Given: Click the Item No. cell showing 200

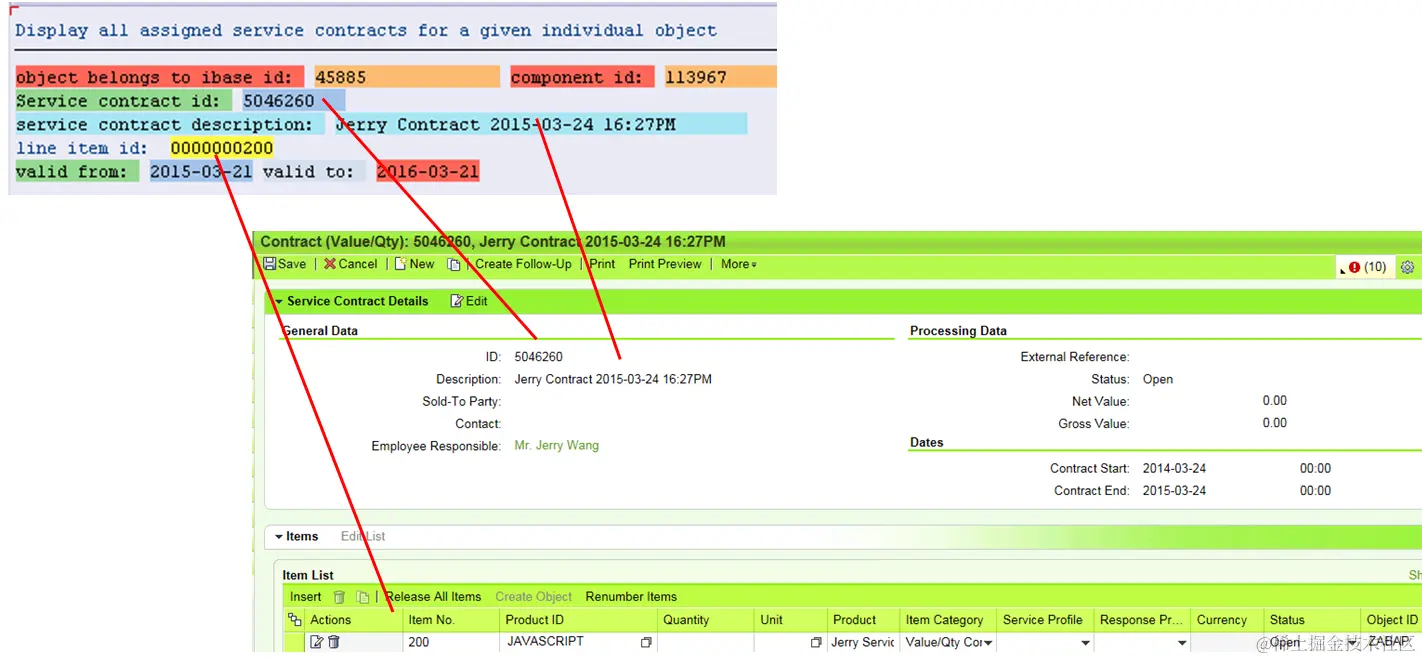Looking at the screenshot, I should pos(450,642).
